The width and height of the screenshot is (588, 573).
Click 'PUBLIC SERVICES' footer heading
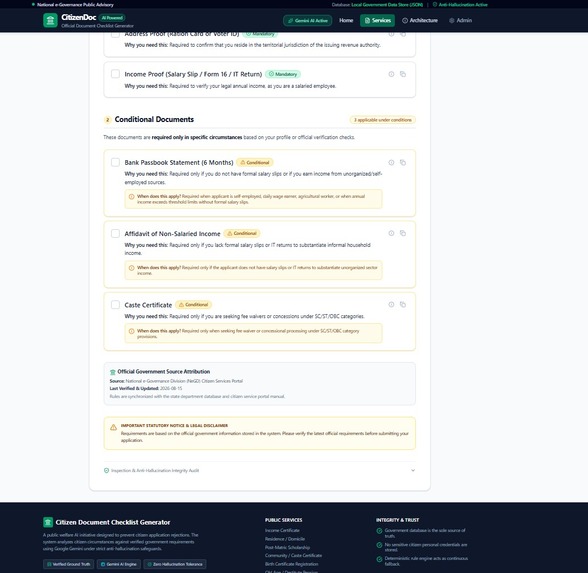click(x=284, y=520)
